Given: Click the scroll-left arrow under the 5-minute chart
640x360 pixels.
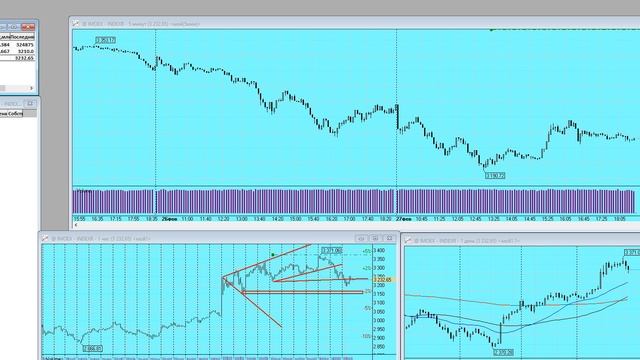Looking at the screenshot, I should pos(76,225).
